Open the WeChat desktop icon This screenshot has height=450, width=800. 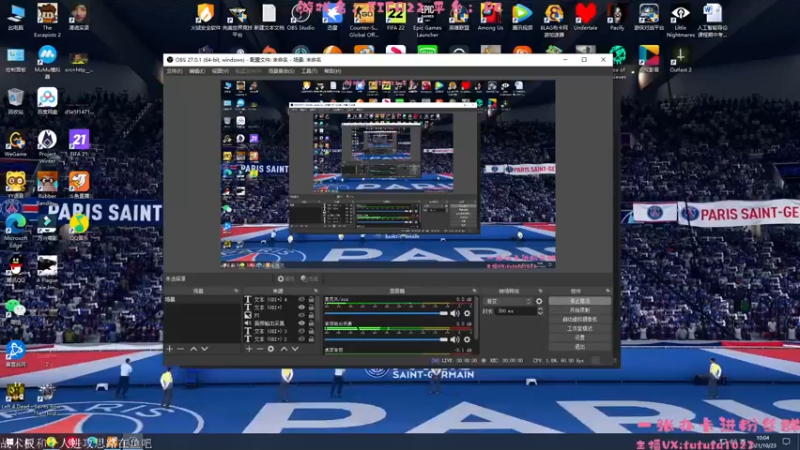[16, 311]
